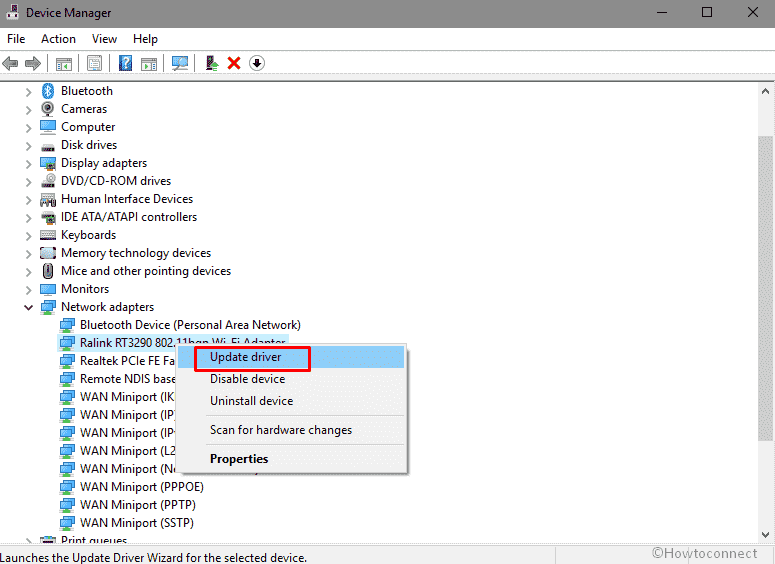The width and height of the screenshot is (775, 564).
Task: Click the IDE ATA/ATAPI controllers icon
Action: click(x=48, y=217)
